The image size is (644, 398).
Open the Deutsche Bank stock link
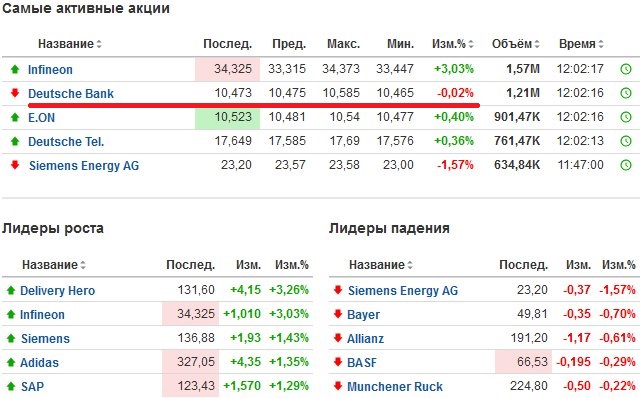tap(71, 94)
